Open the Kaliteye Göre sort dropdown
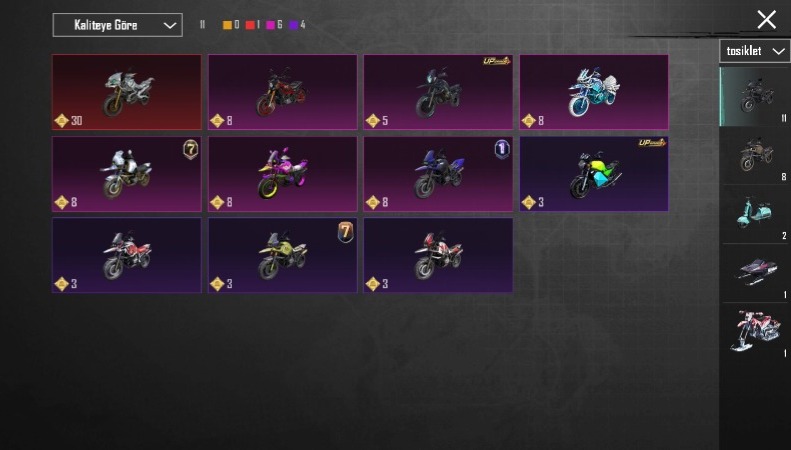Viewport: 791px width, 450px height. [x=118, y=25]
